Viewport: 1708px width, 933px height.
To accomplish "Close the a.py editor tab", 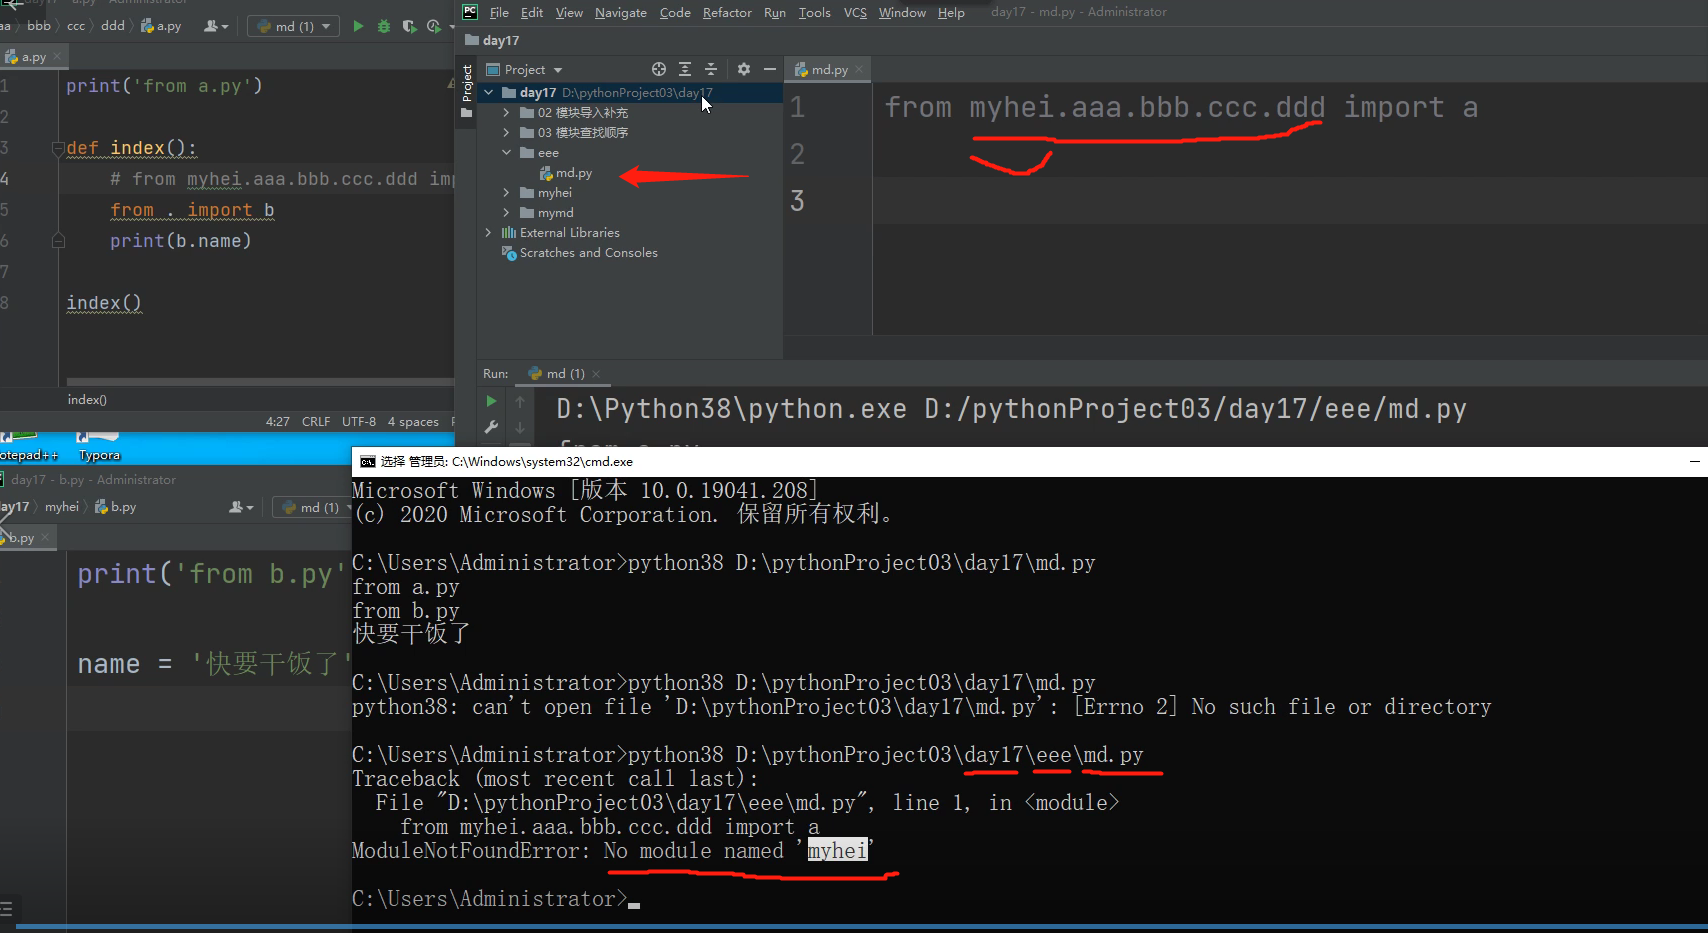I will coord(57,57).
